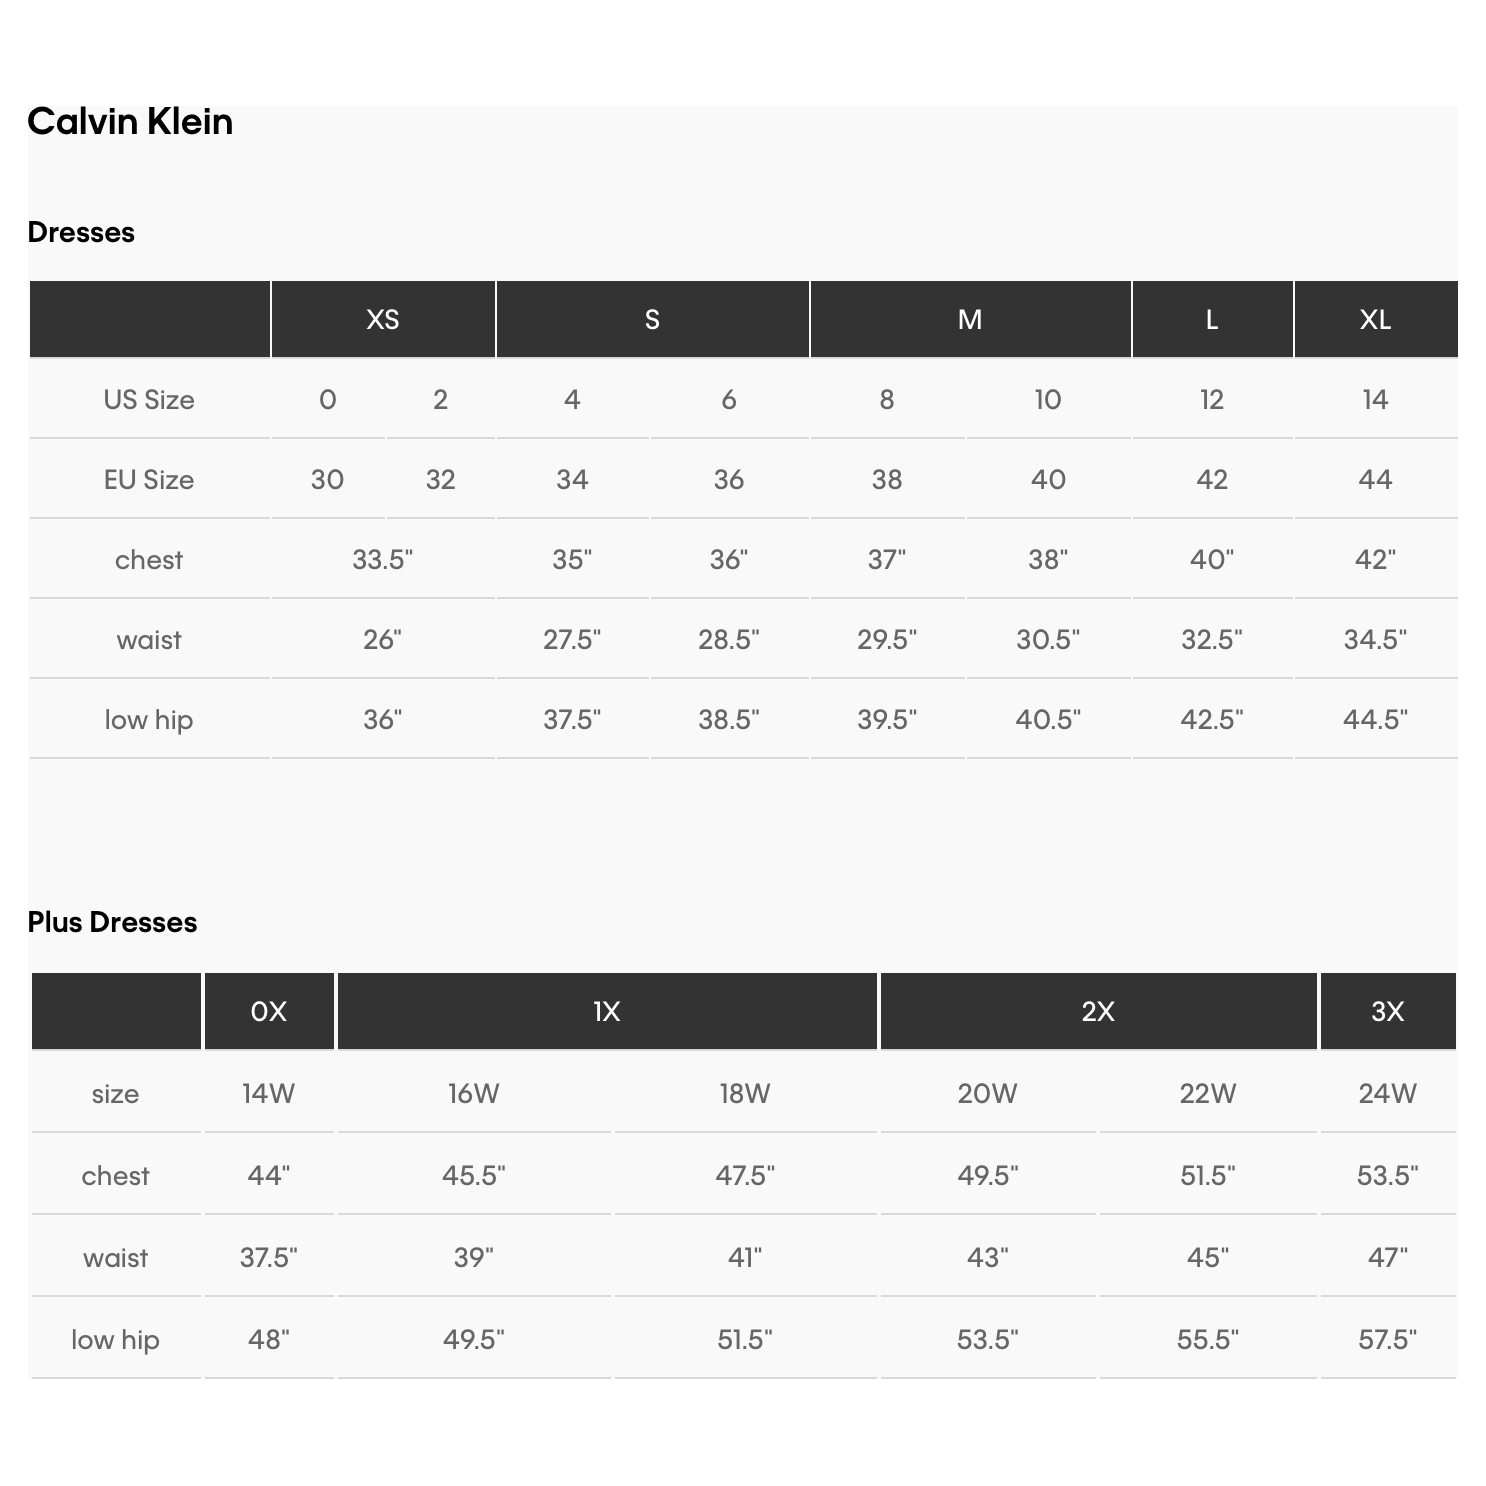Viewport: 1486px width, 1486px height.
Task: Click the Calvin Klein brand heading
Action: click(130, 122)
